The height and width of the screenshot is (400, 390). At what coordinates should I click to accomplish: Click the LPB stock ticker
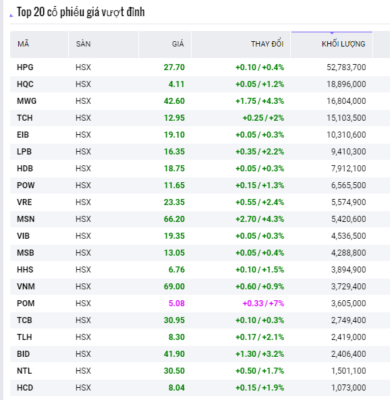point(24,152)
